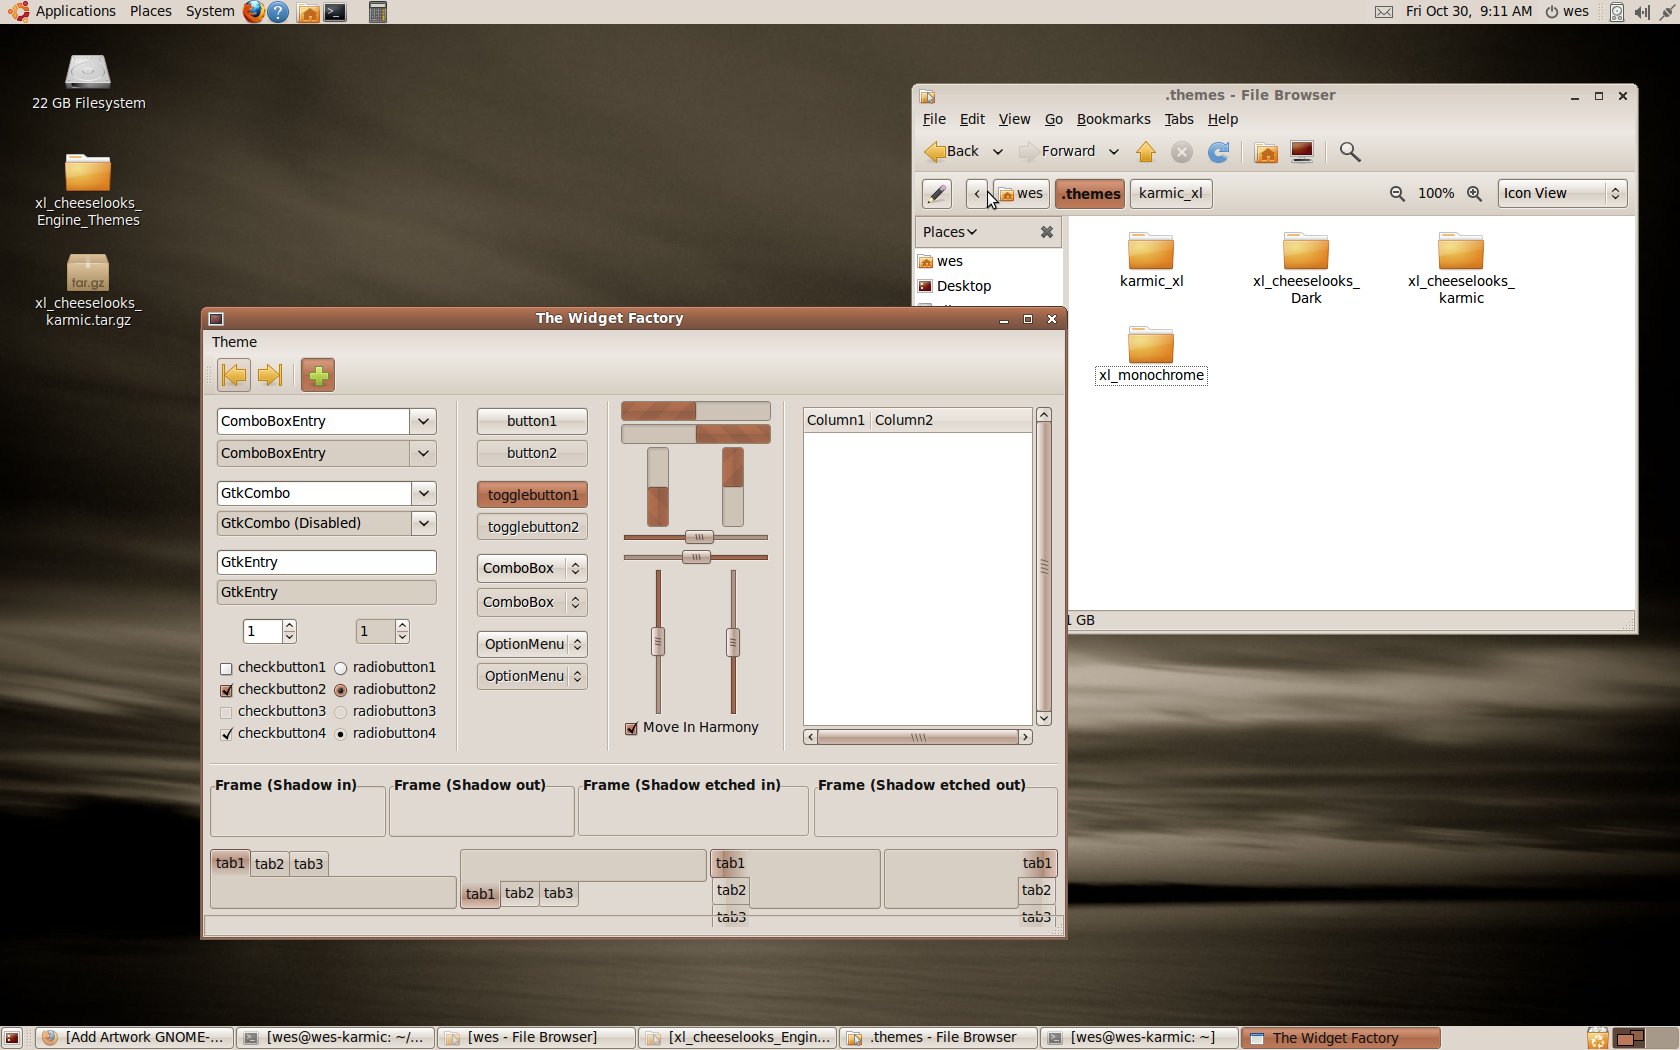Click the Computer icon in File Browser toolbar
This screenshot has height=1050, width=1680.
coord(1302,152)
